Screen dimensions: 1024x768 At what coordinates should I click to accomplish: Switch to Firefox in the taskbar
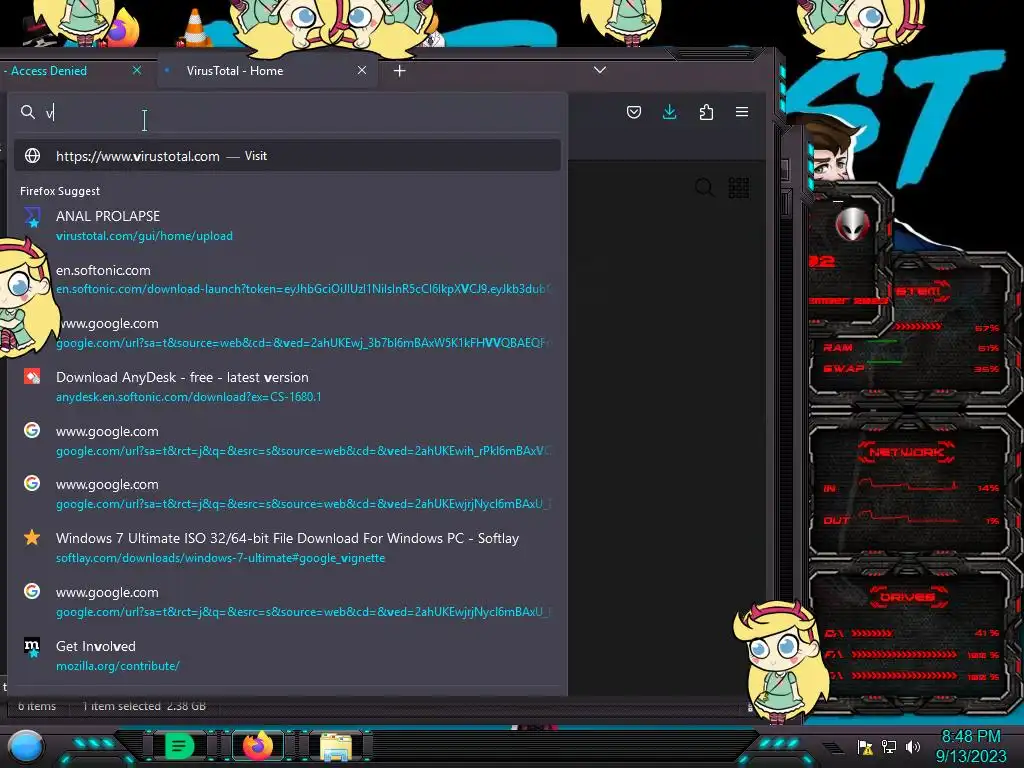[257, 746]
